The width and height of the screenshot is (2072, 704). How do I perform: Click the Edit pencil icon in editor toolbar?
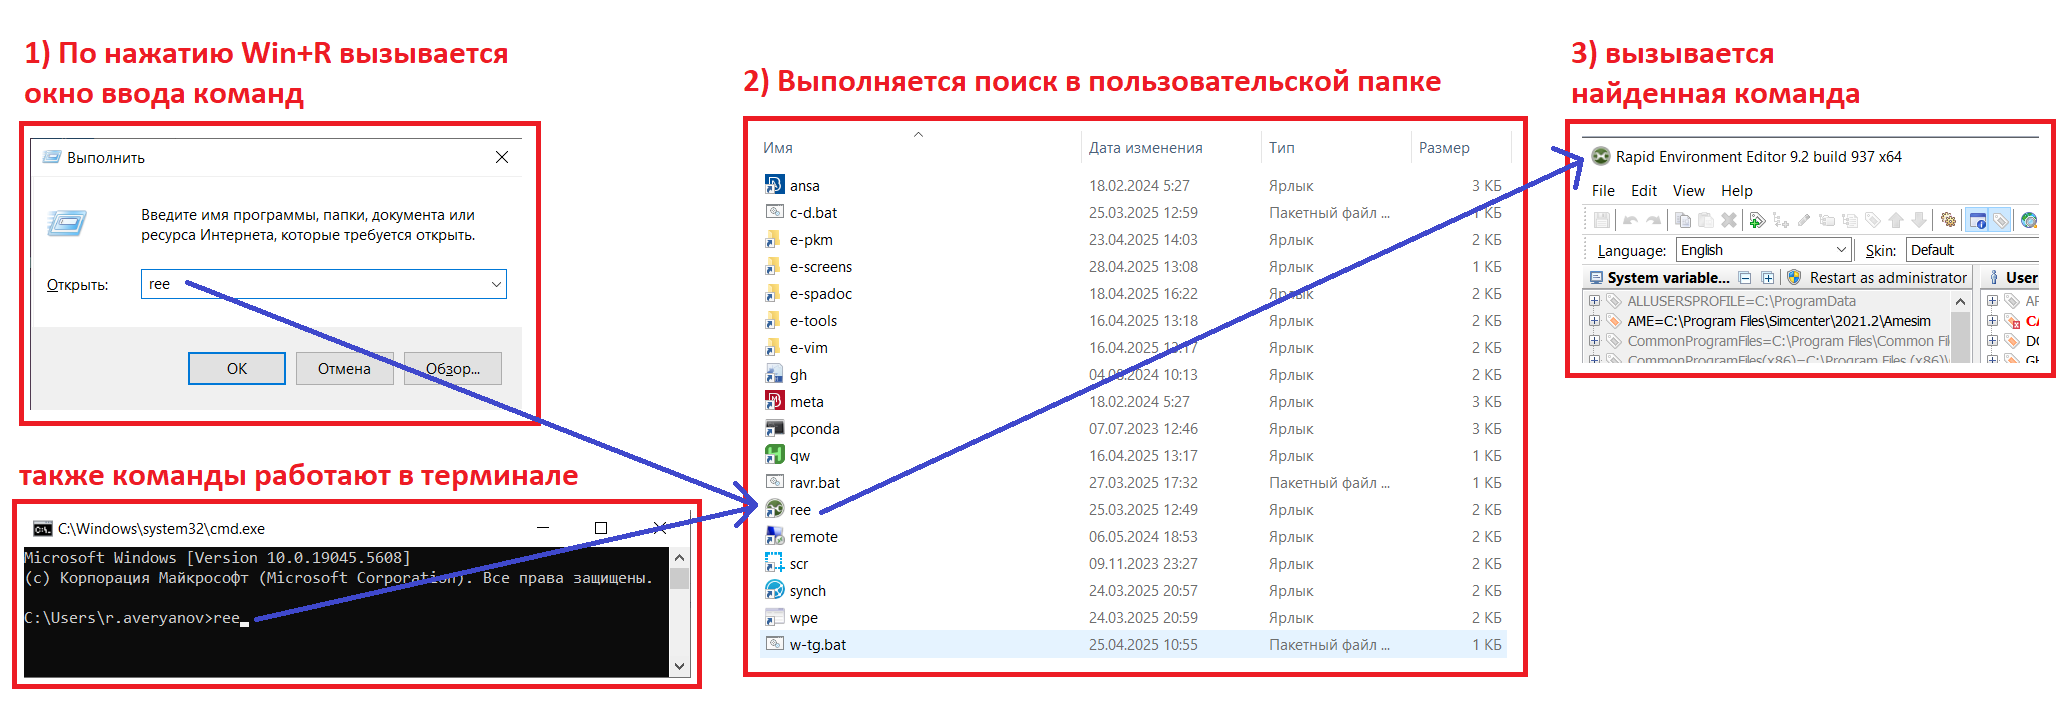[1804, 220]
